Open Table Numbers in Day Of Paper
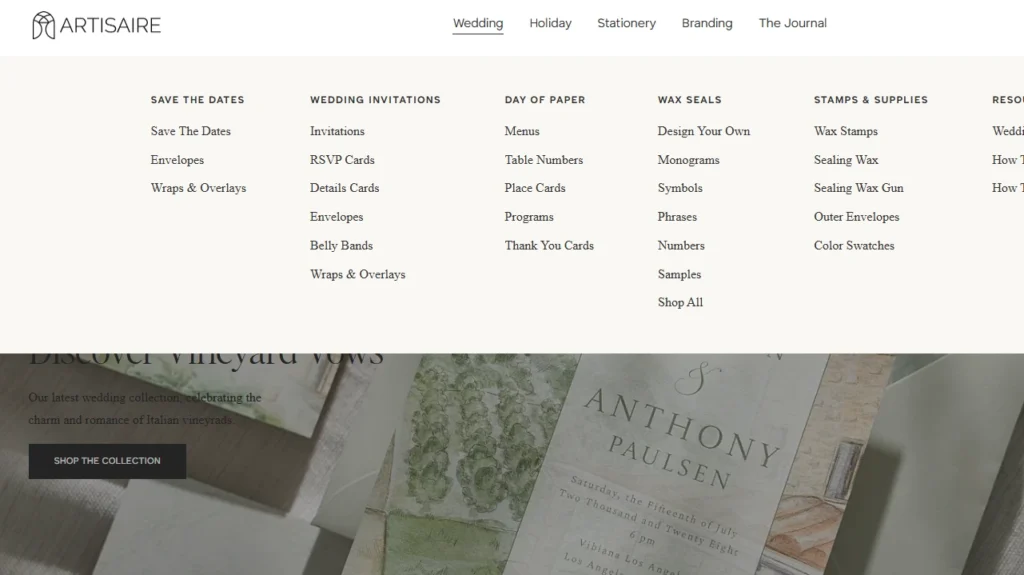1024x575 pixels. click(543, 160)
